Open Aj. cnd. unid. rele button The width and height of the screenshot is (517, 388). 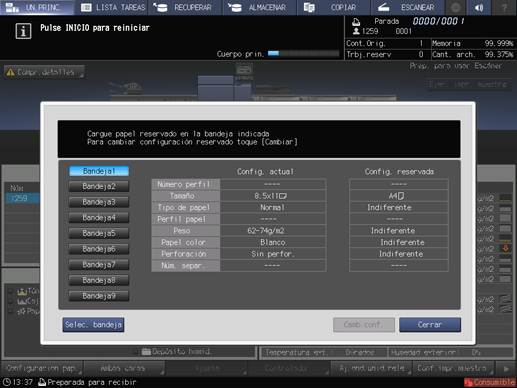pyautogui.click(x=371, y=368)
